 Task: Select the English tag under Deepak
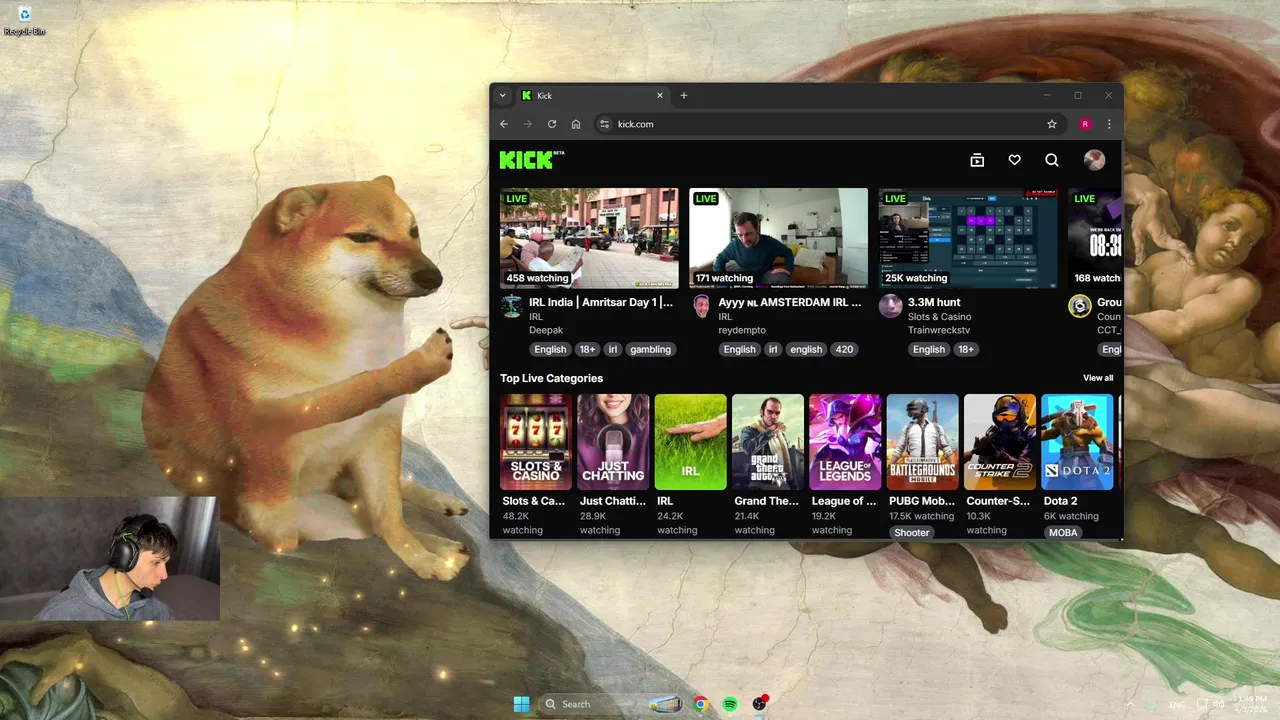550,349
